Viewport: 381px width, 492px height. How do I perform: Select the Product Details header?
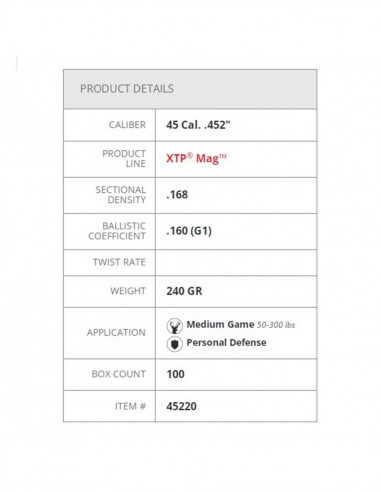pos(190,89)
